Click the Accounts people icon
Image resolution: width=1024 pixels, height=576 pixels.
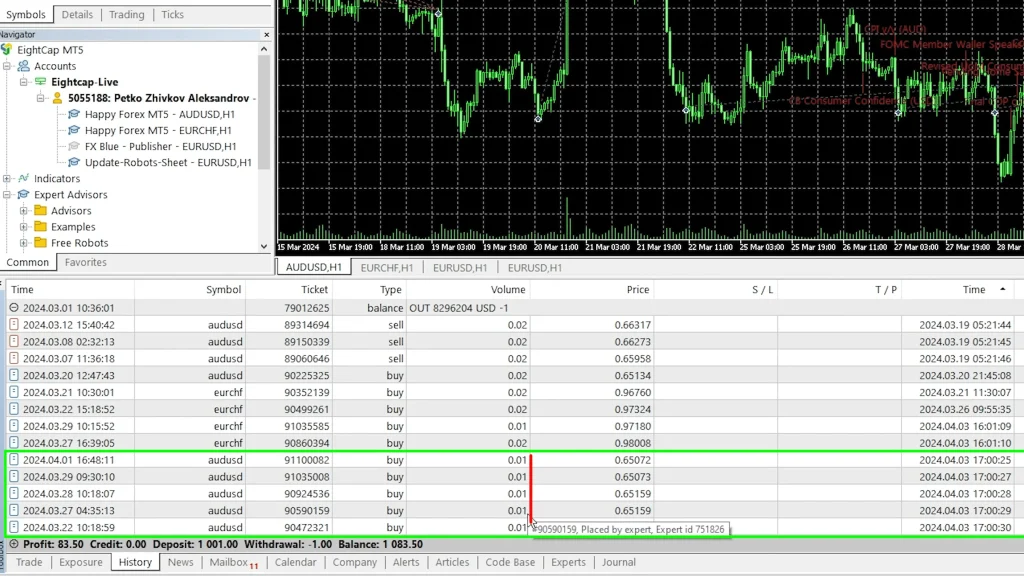click(x=23, y=66)
